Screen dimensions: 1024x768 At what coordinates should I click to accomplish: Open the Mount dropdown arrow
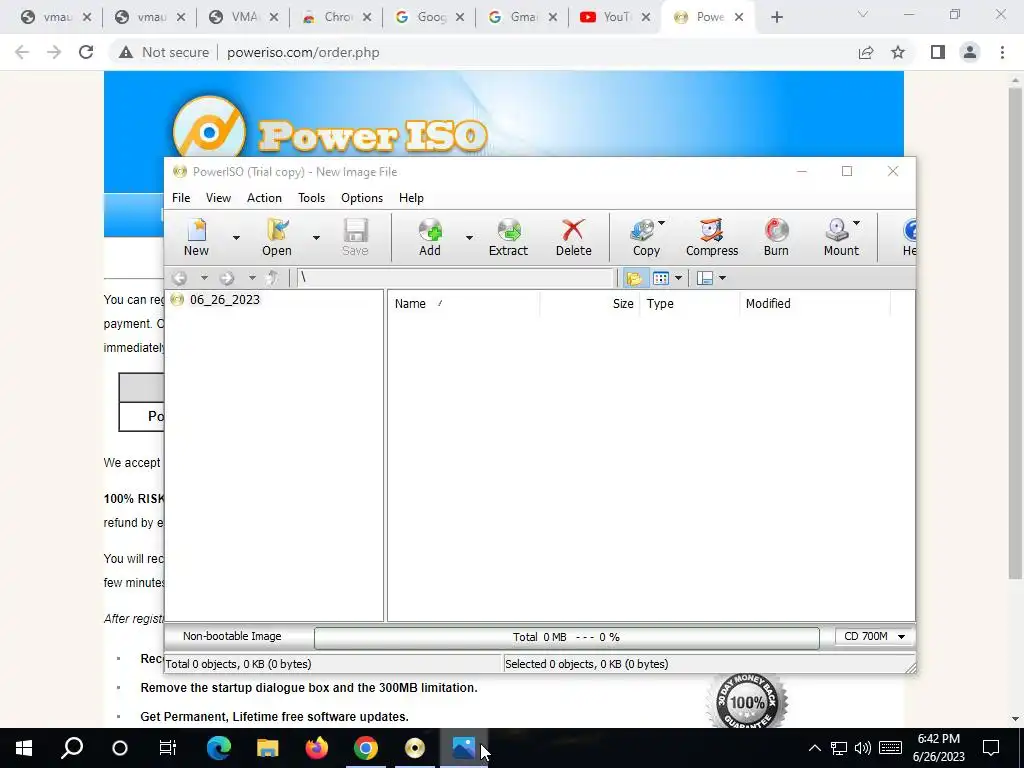(x=856, y=223)
